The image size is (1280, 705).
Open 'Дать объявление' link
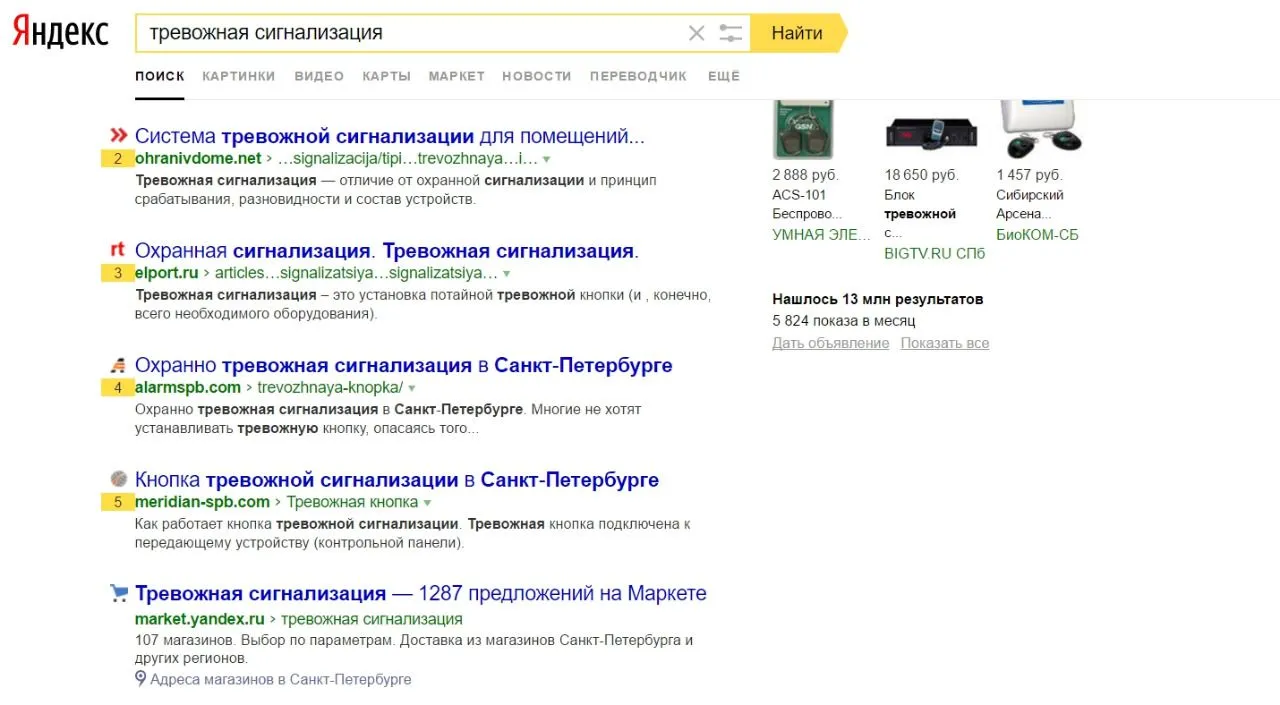pos(830,343)
